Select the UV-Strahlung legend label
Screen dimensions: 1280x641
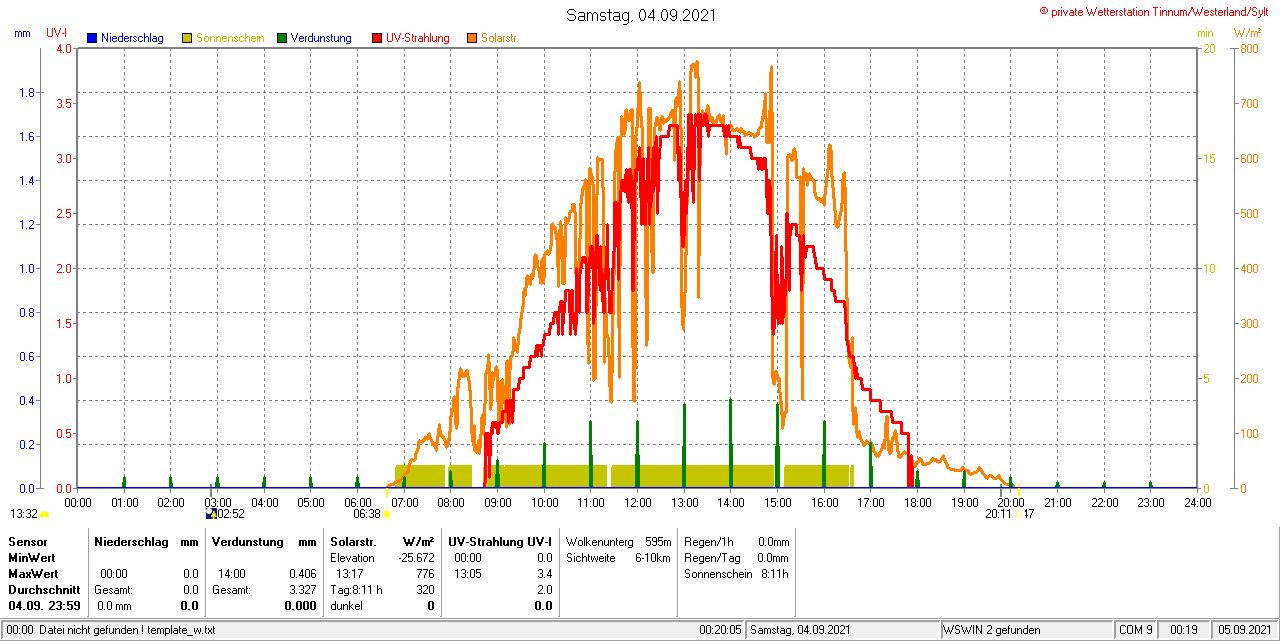(x=419, y=38)
